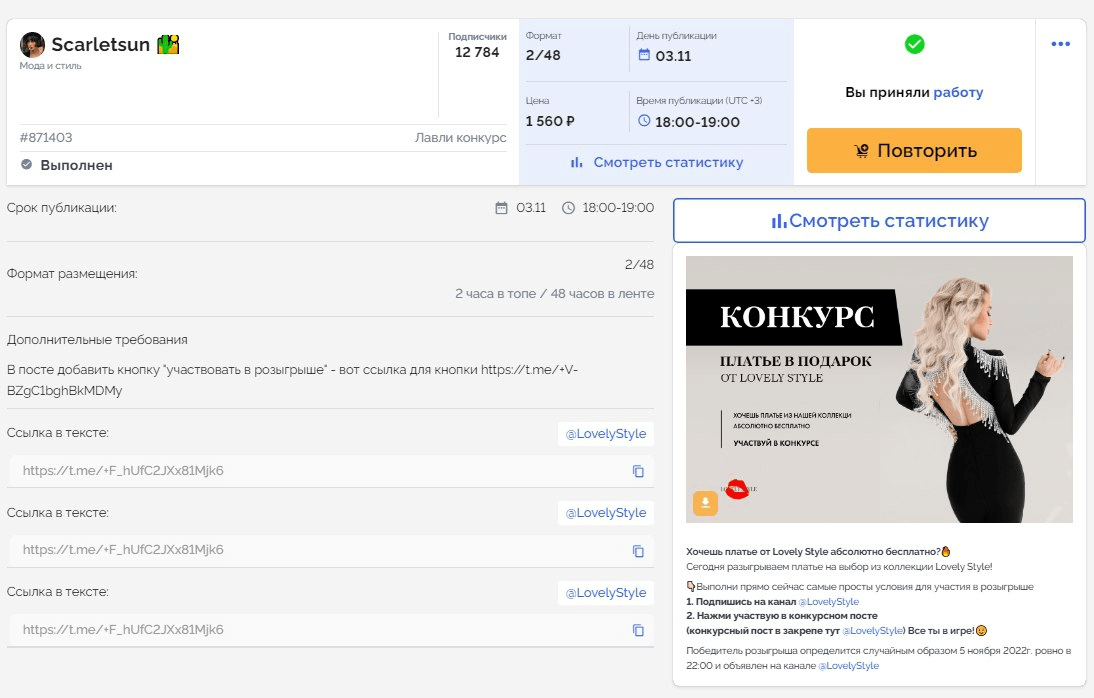The image size is (1094, 698).
Task: Click subscriber count 12 784
Action: click(477, 52)
